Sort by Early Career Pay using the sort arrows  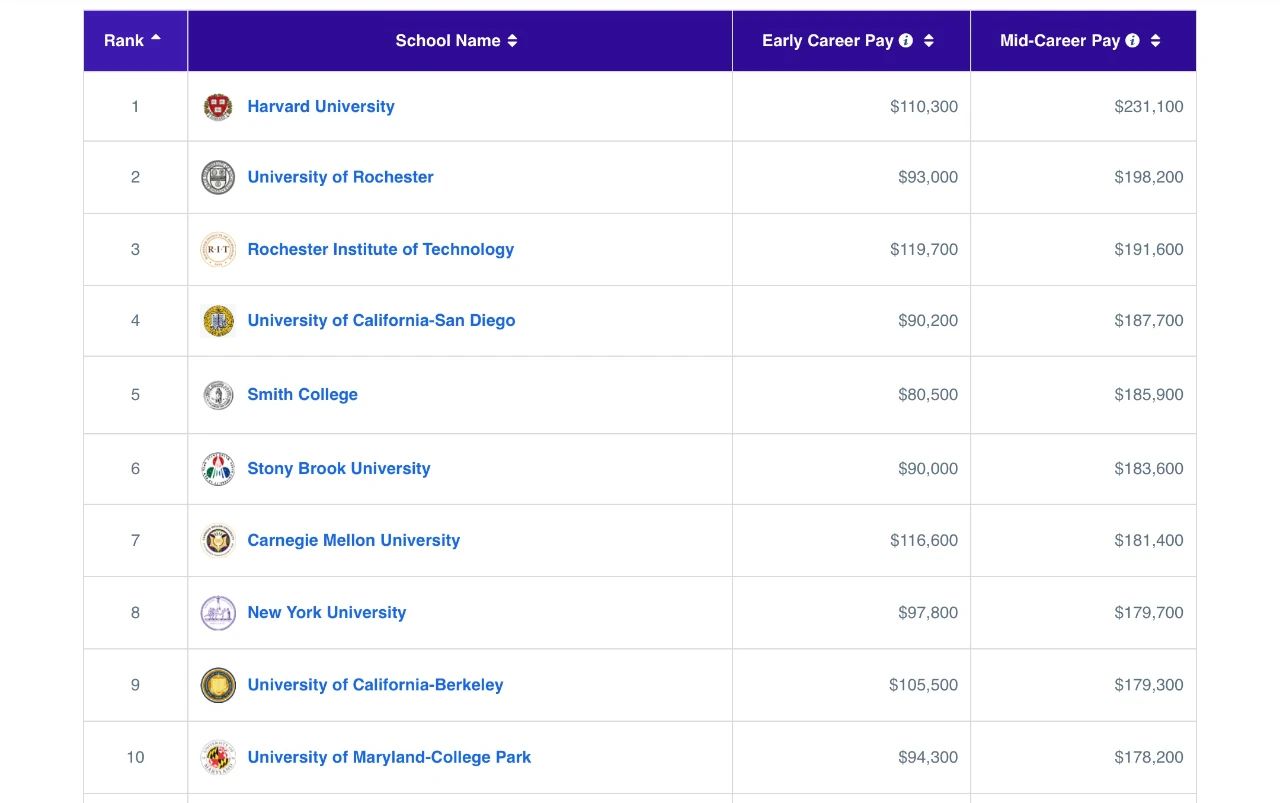coord(929,41)
